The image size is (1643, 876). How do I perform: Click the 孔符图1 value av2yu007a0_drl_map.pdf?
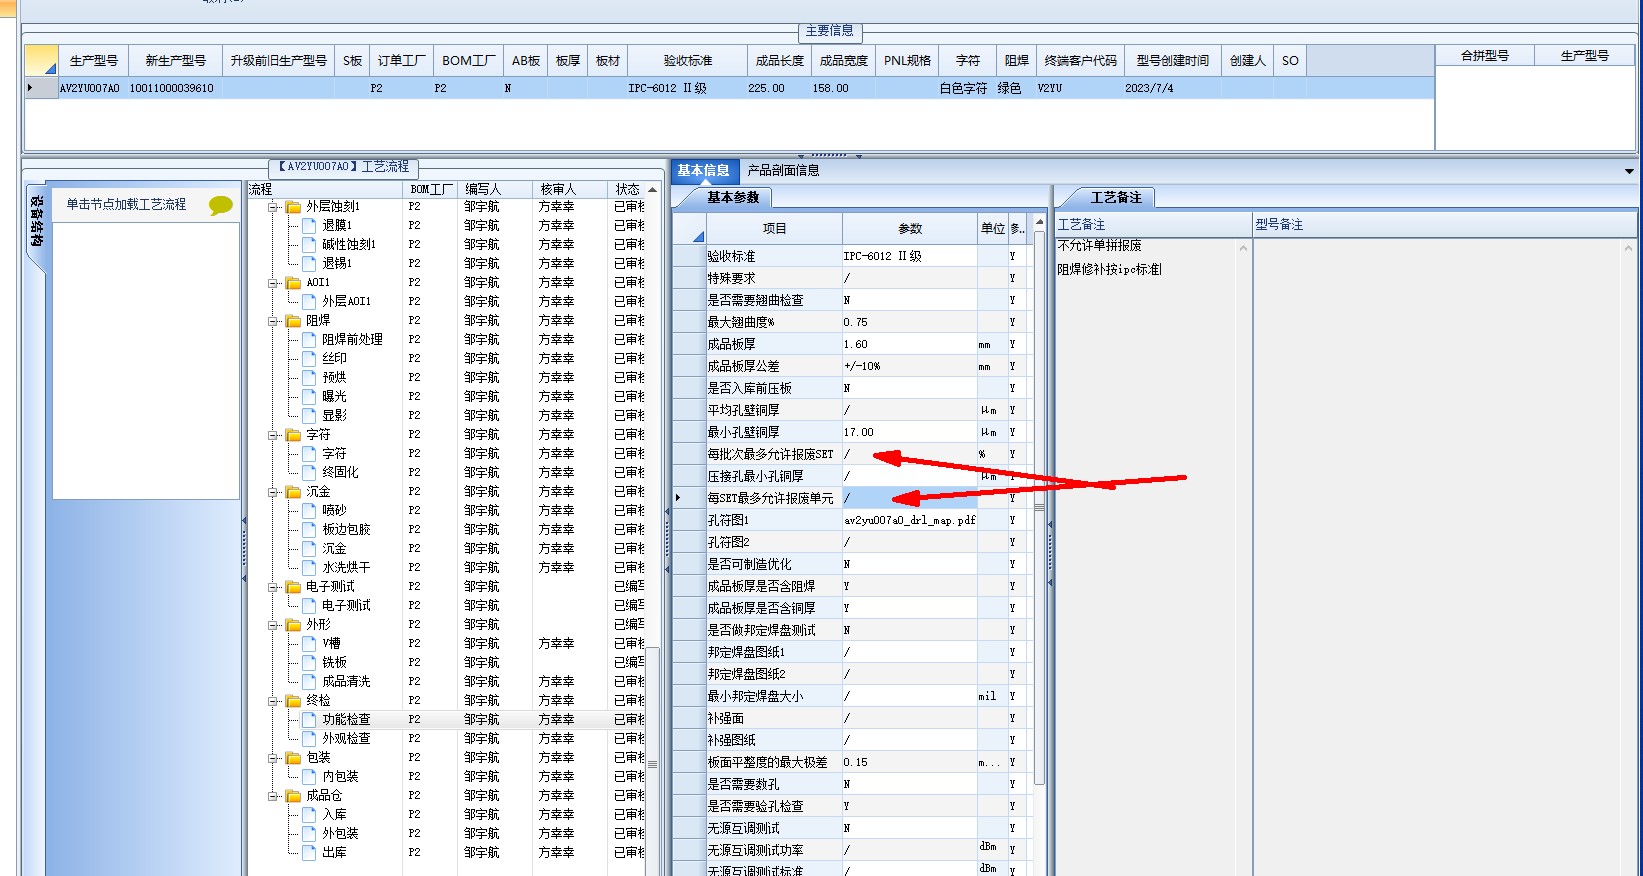(909, 520)
